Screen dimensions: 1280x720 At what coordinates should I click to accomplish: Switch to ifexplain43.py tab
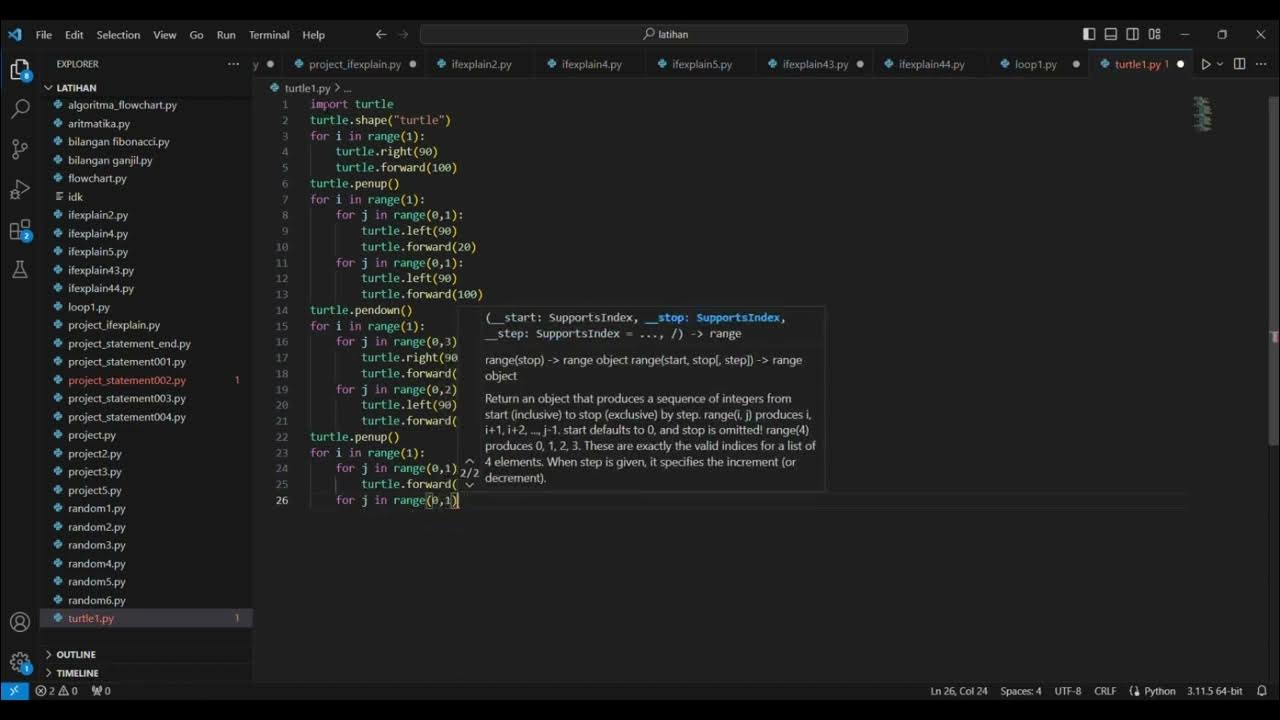[815, 64]
